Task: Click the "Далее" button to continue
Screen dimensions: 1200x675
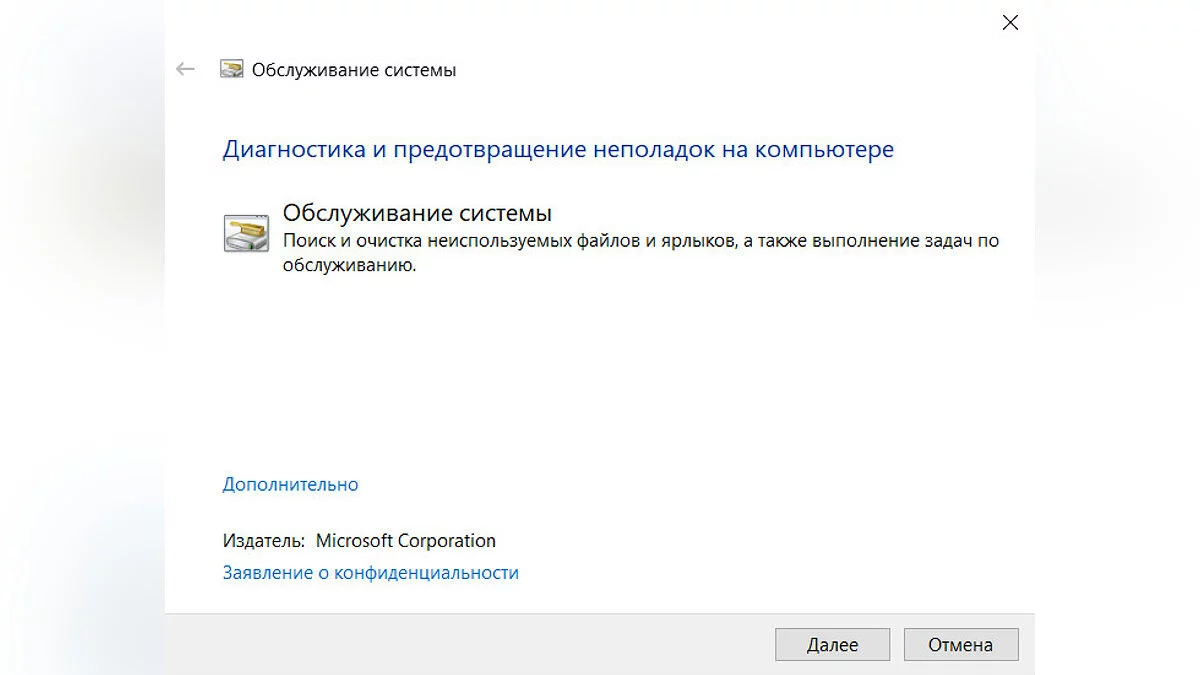Action: tap(832, 645)
